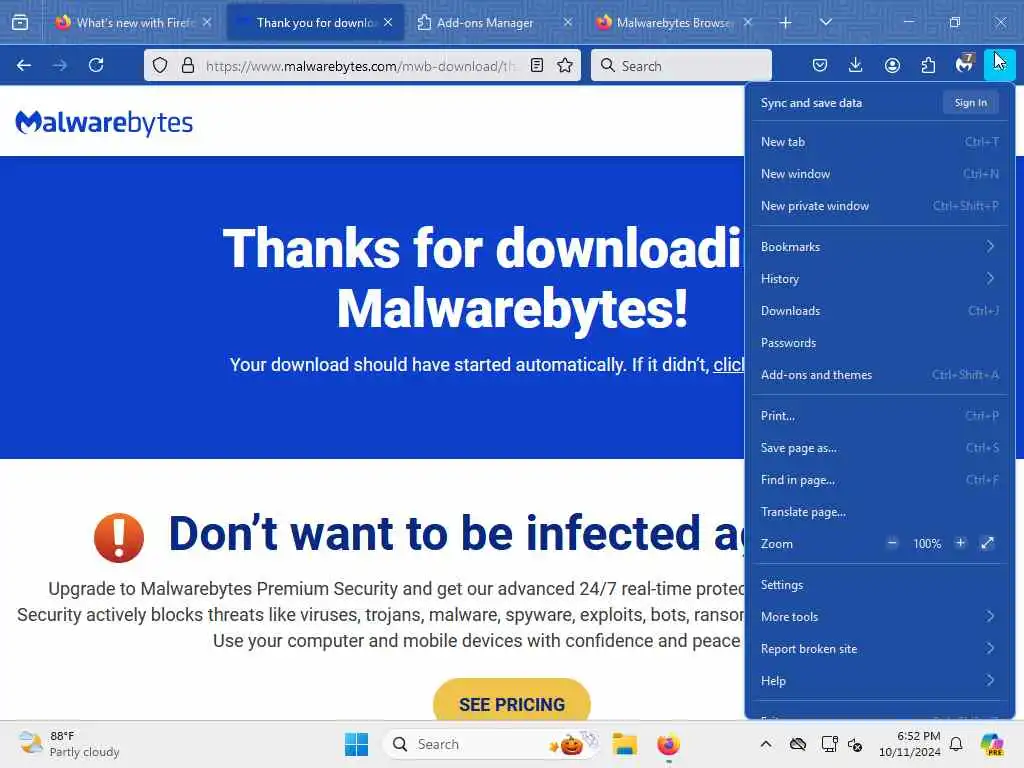
Task: Open the weather widget
Action: pyautogui.click(x=69, y=744)
